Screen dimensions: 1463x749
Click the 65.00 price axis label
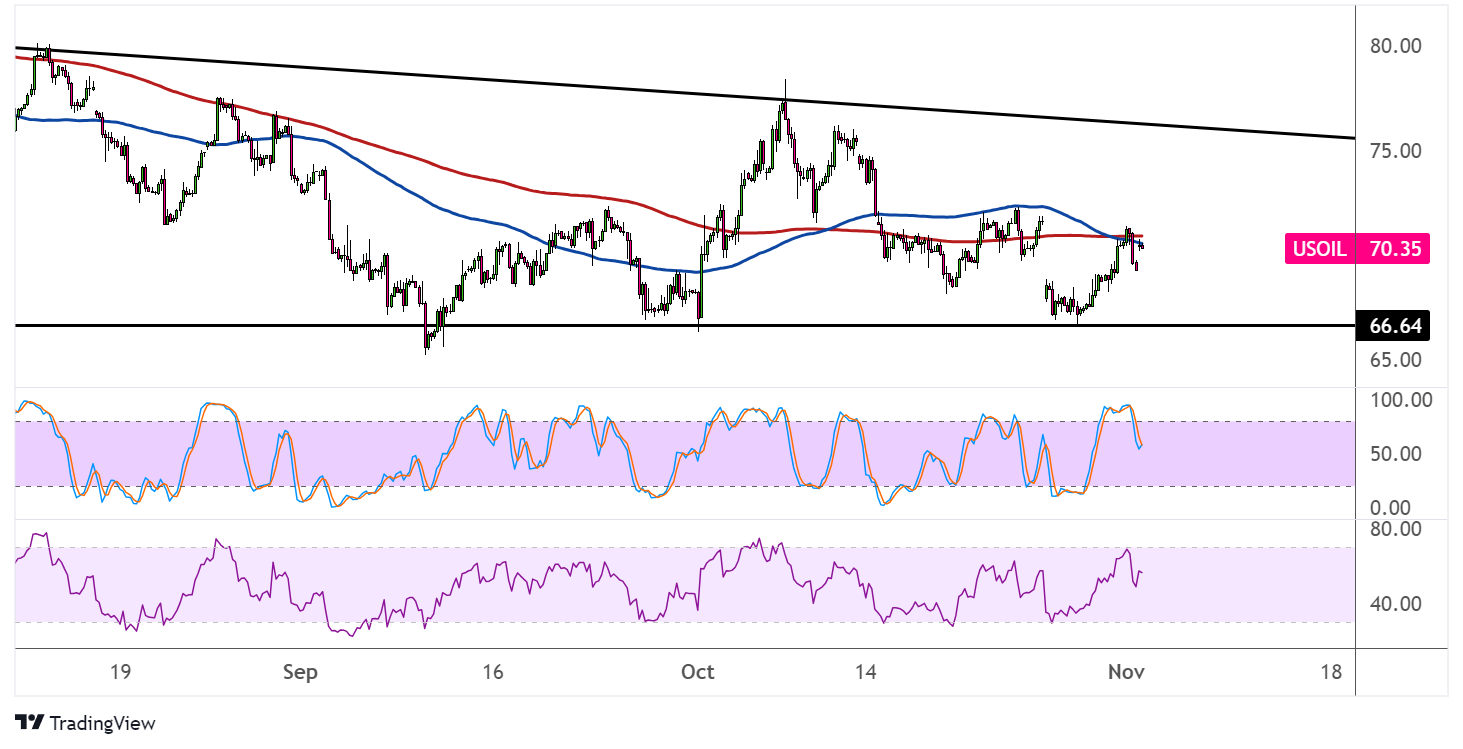point(1395,359)
